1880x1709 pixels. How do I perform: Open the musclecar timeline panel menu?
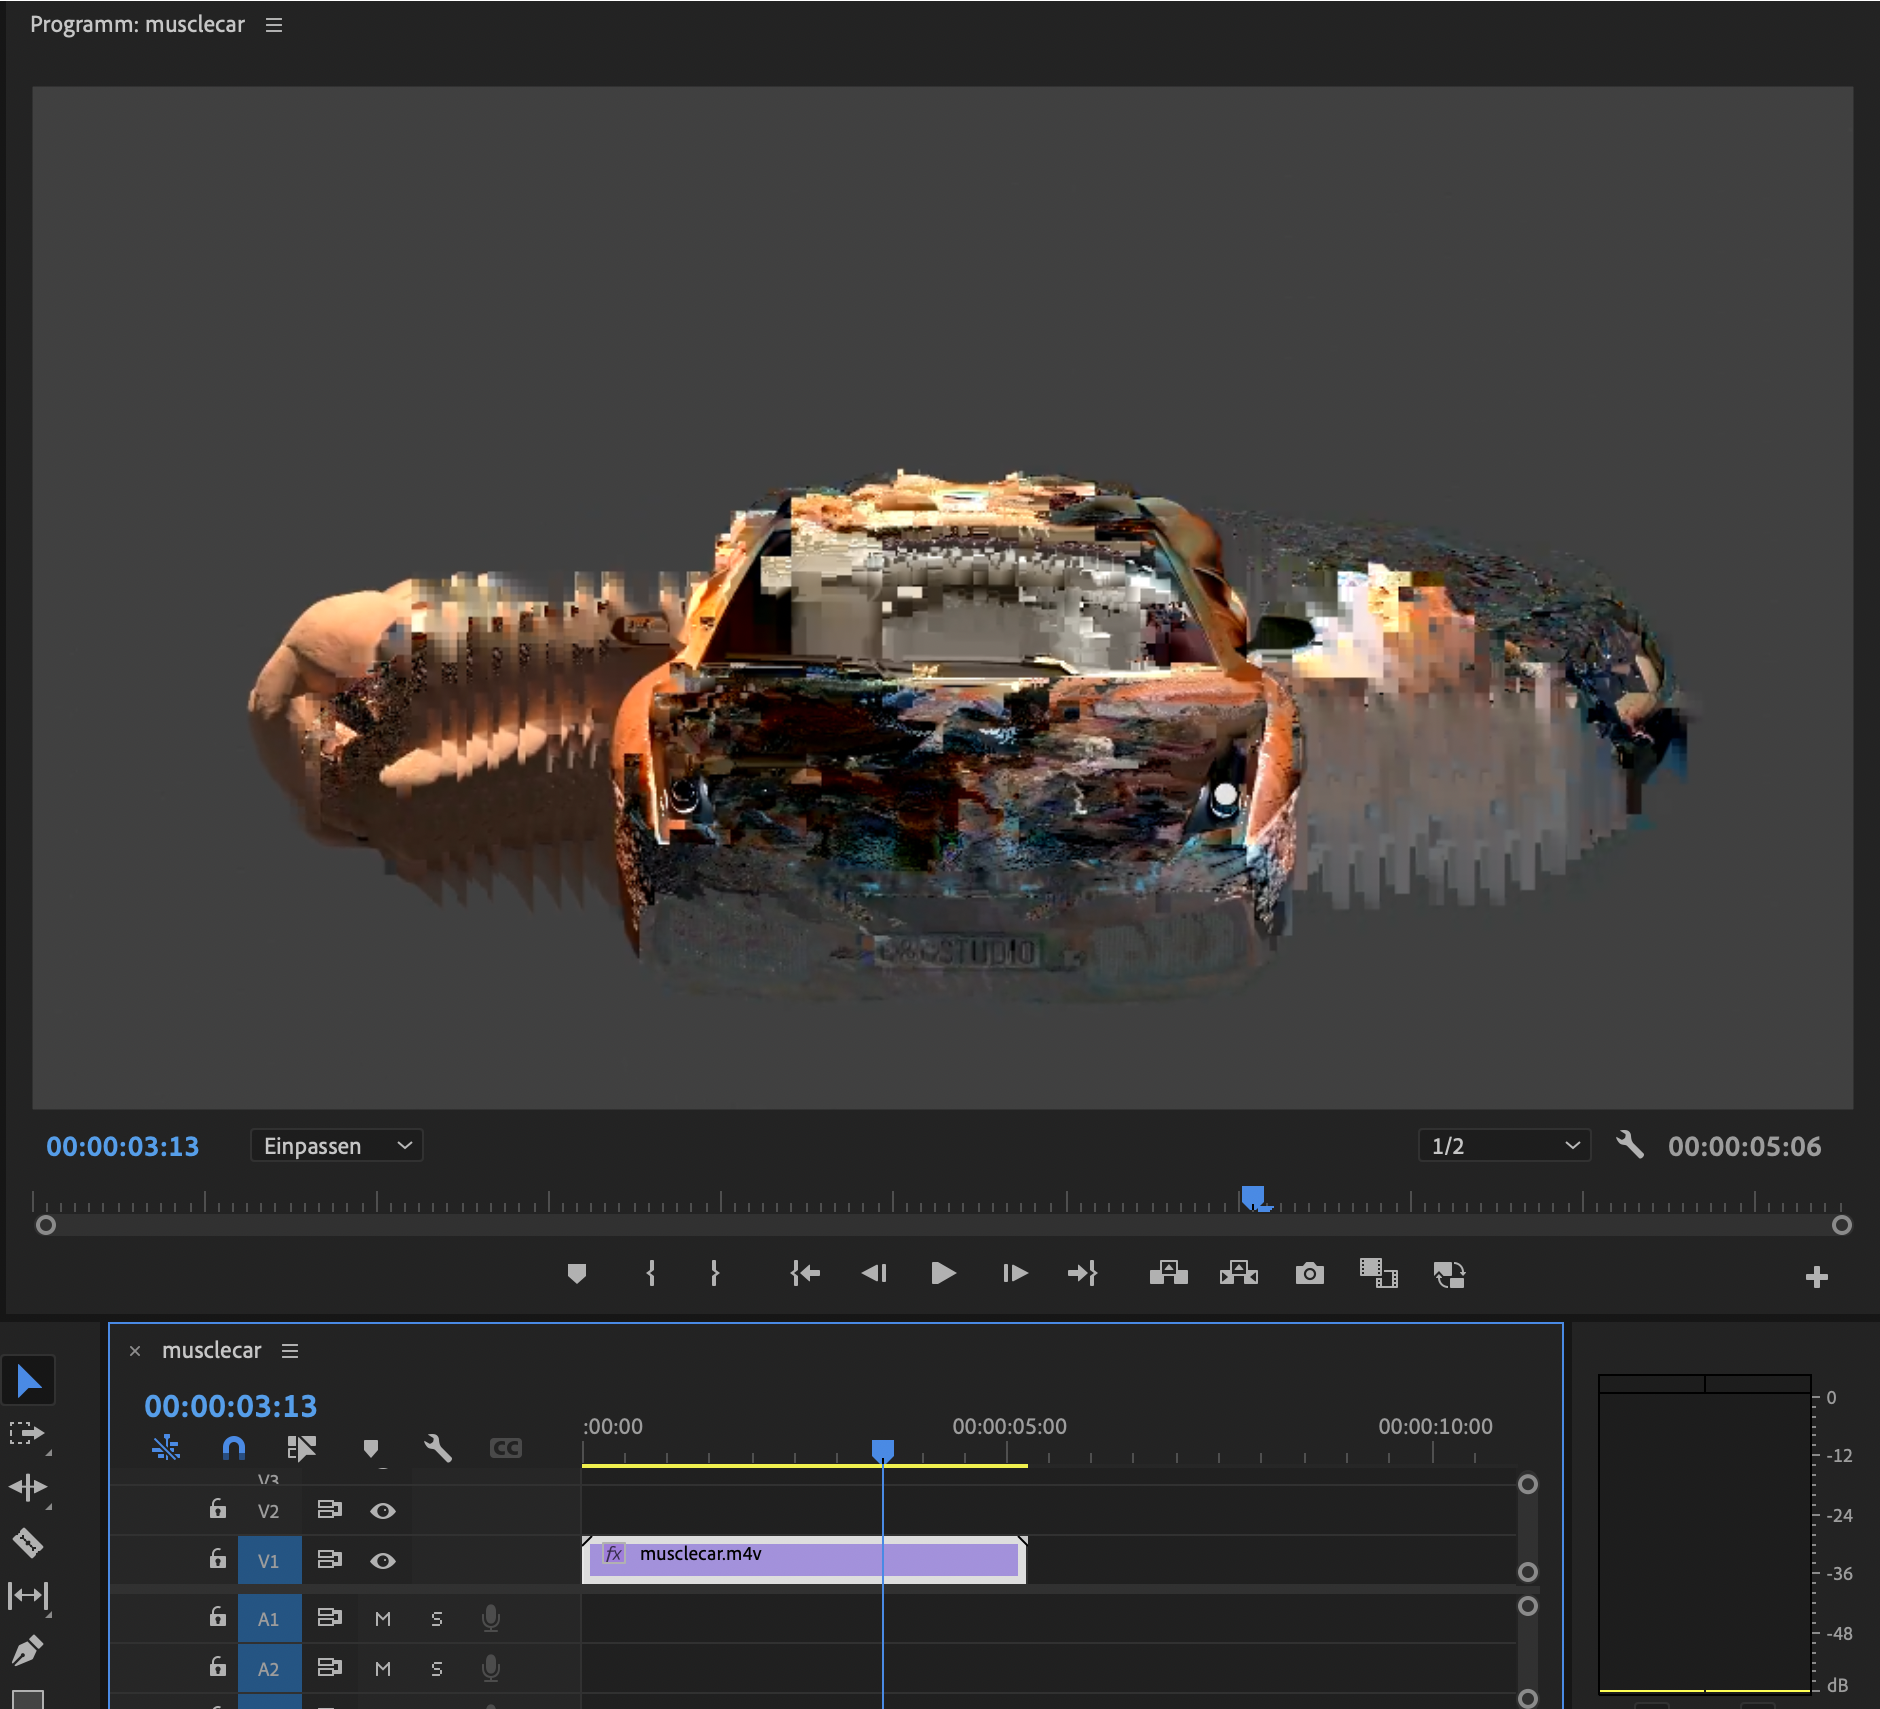point(290,1351)
